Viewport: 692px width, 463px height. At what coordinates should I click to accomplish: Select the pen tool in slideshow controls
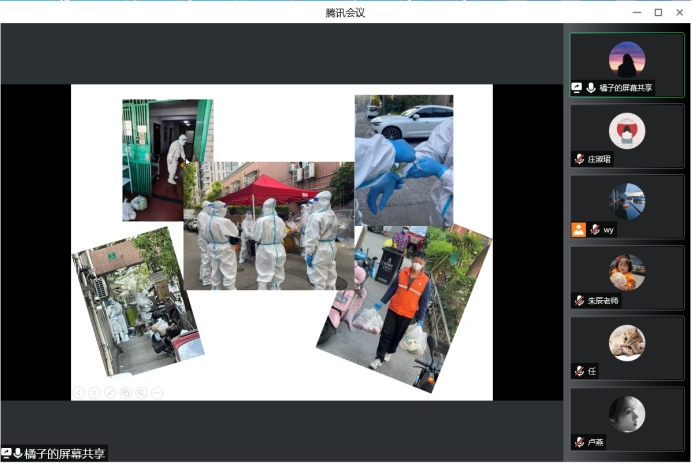(110, 393)
